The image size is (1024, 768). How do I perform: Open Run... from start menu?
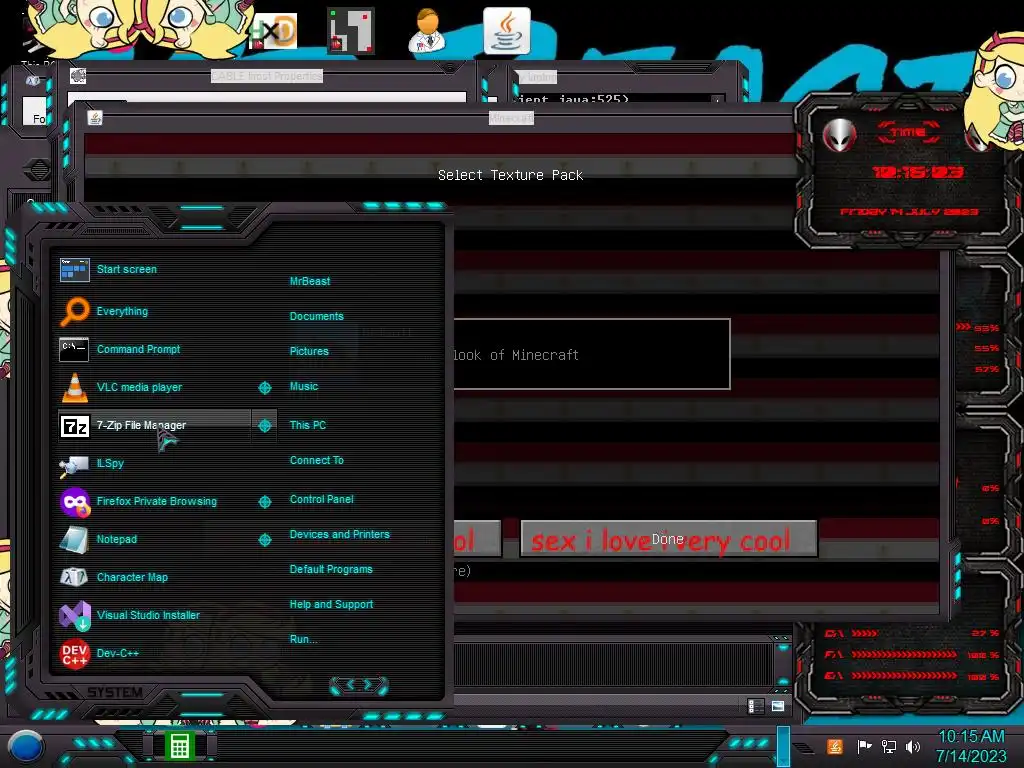[x=303, y=639]
